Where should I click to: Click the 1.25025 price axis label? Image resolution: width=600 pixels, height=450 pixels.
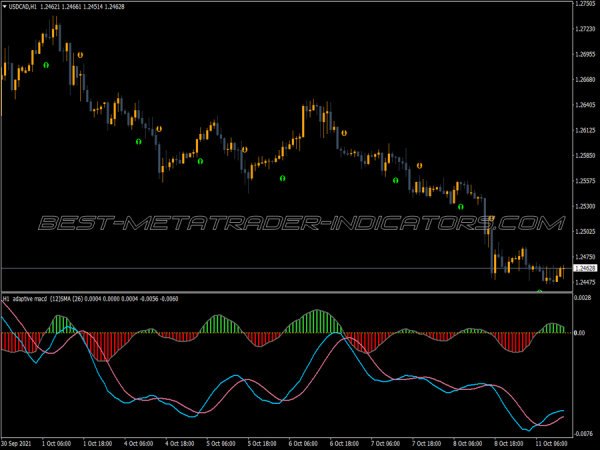click(585, 232)
